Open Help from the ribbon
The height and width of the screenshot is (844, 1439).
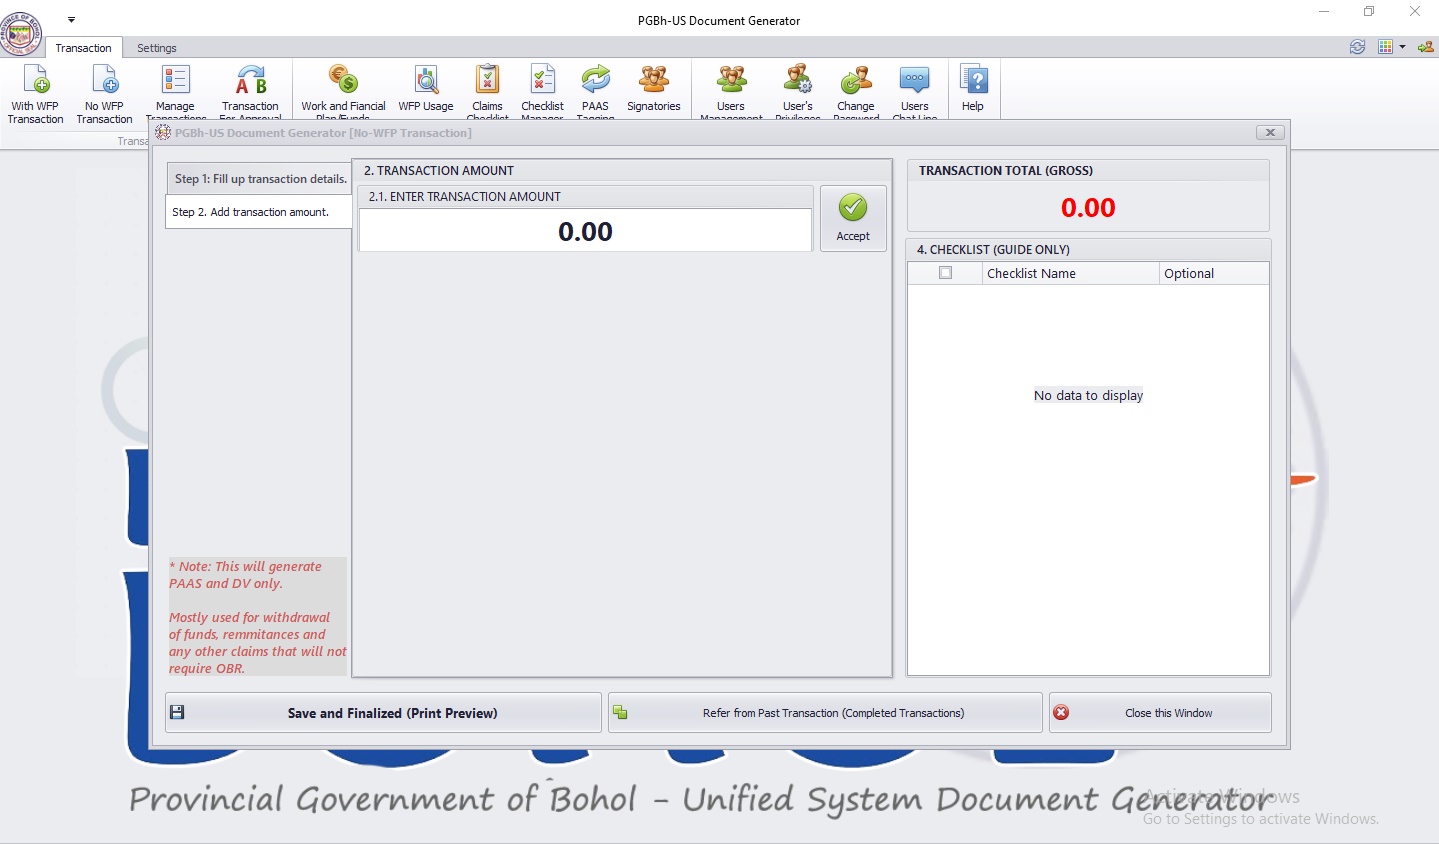(x=973, y=90)
